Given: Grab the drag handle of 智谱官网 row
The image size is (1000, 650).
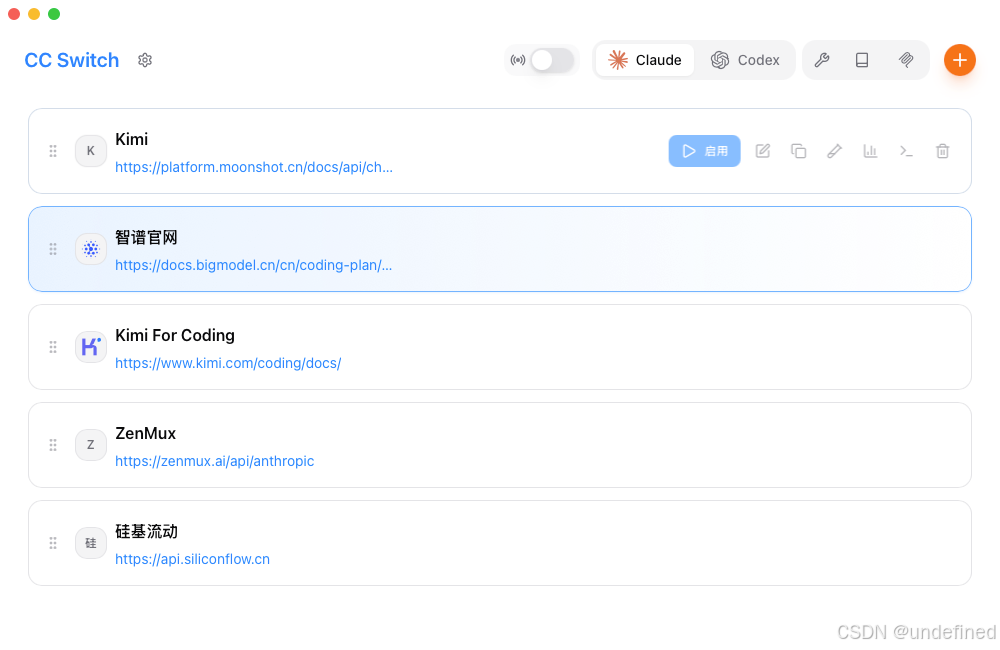Looking at the screenshot, I should coord(53,249).
